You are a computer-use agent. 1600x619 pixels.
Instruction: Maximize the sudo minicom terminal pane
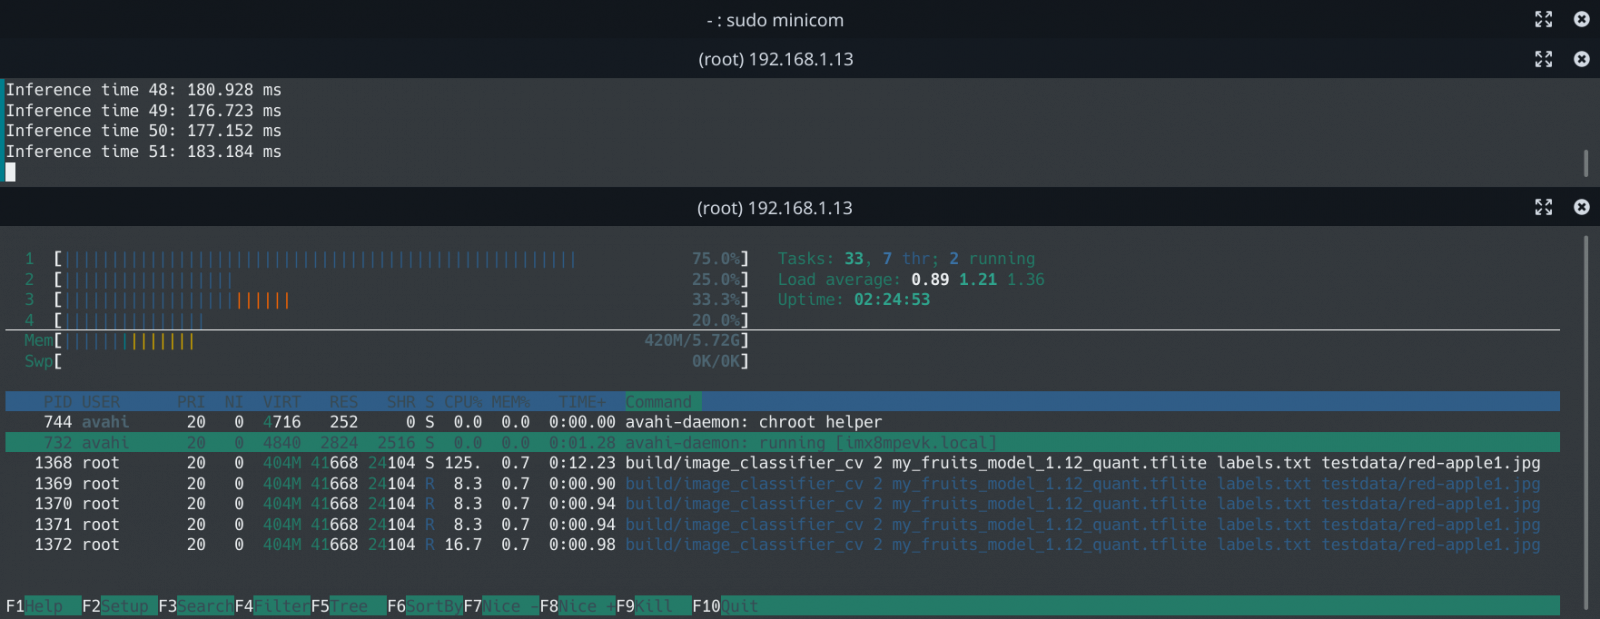pyautogui.click(x=1543, y=19)
